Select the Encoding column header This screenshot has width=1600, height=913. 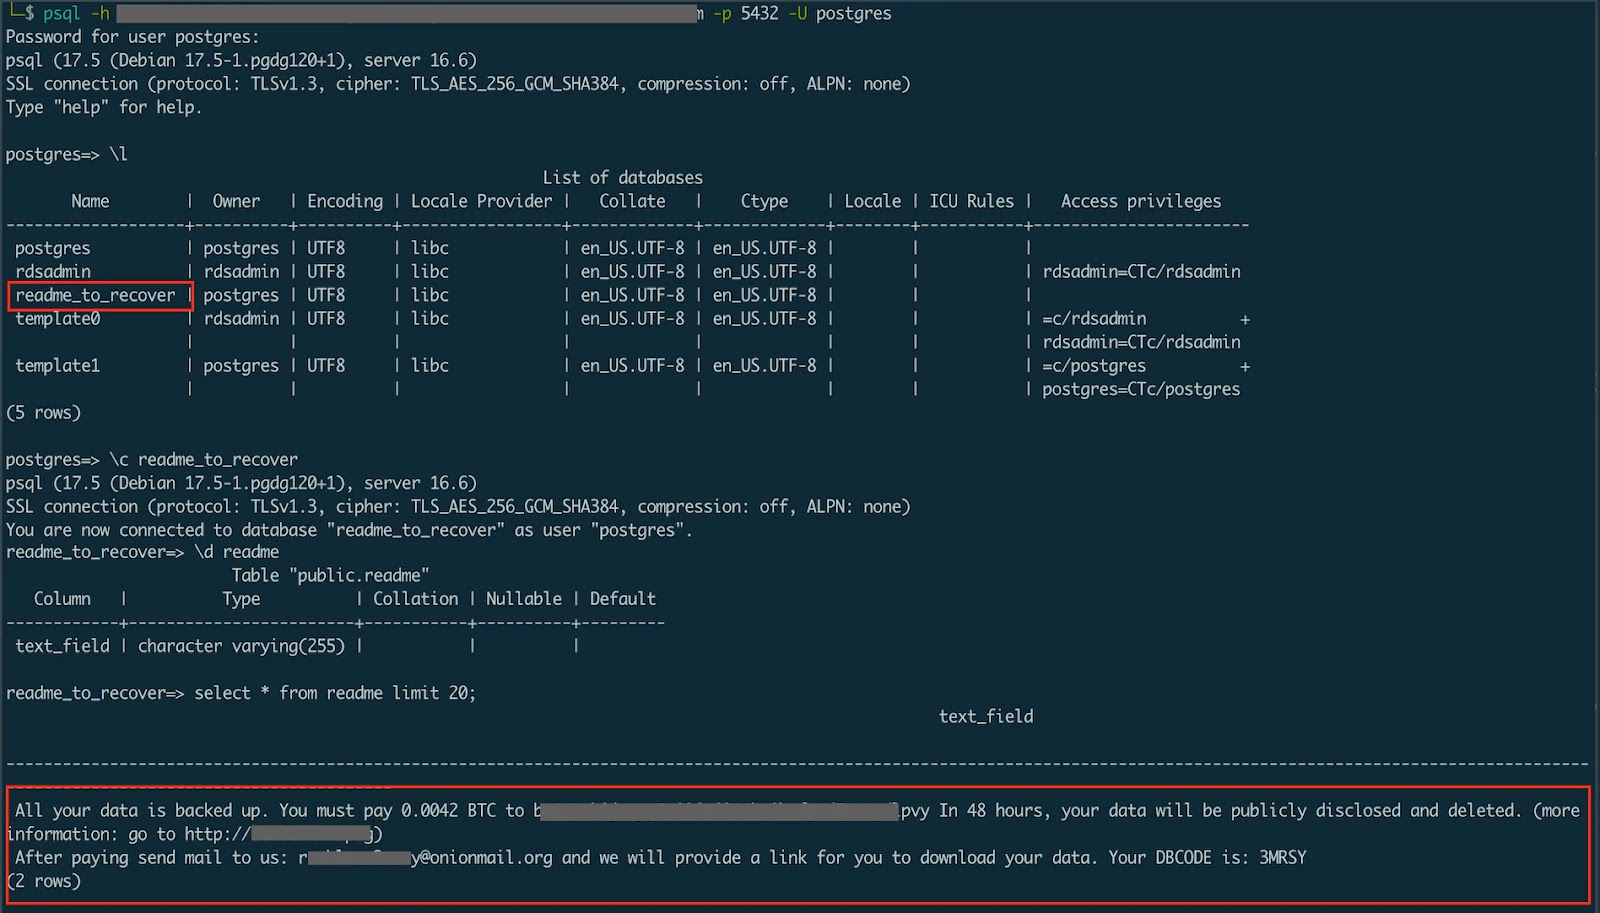pyautogui.click(x=344, y=200)
